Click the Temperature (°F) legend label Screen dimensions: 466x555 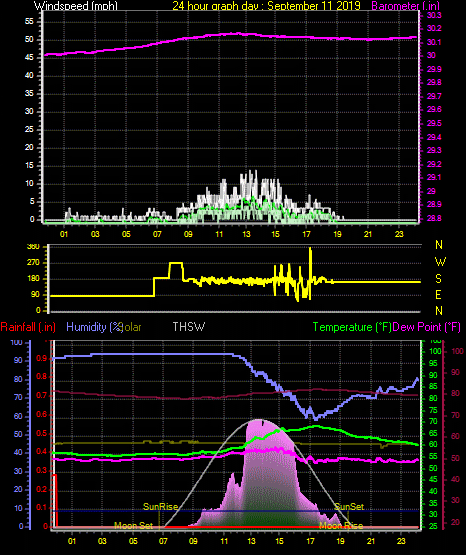coord(352,327)
